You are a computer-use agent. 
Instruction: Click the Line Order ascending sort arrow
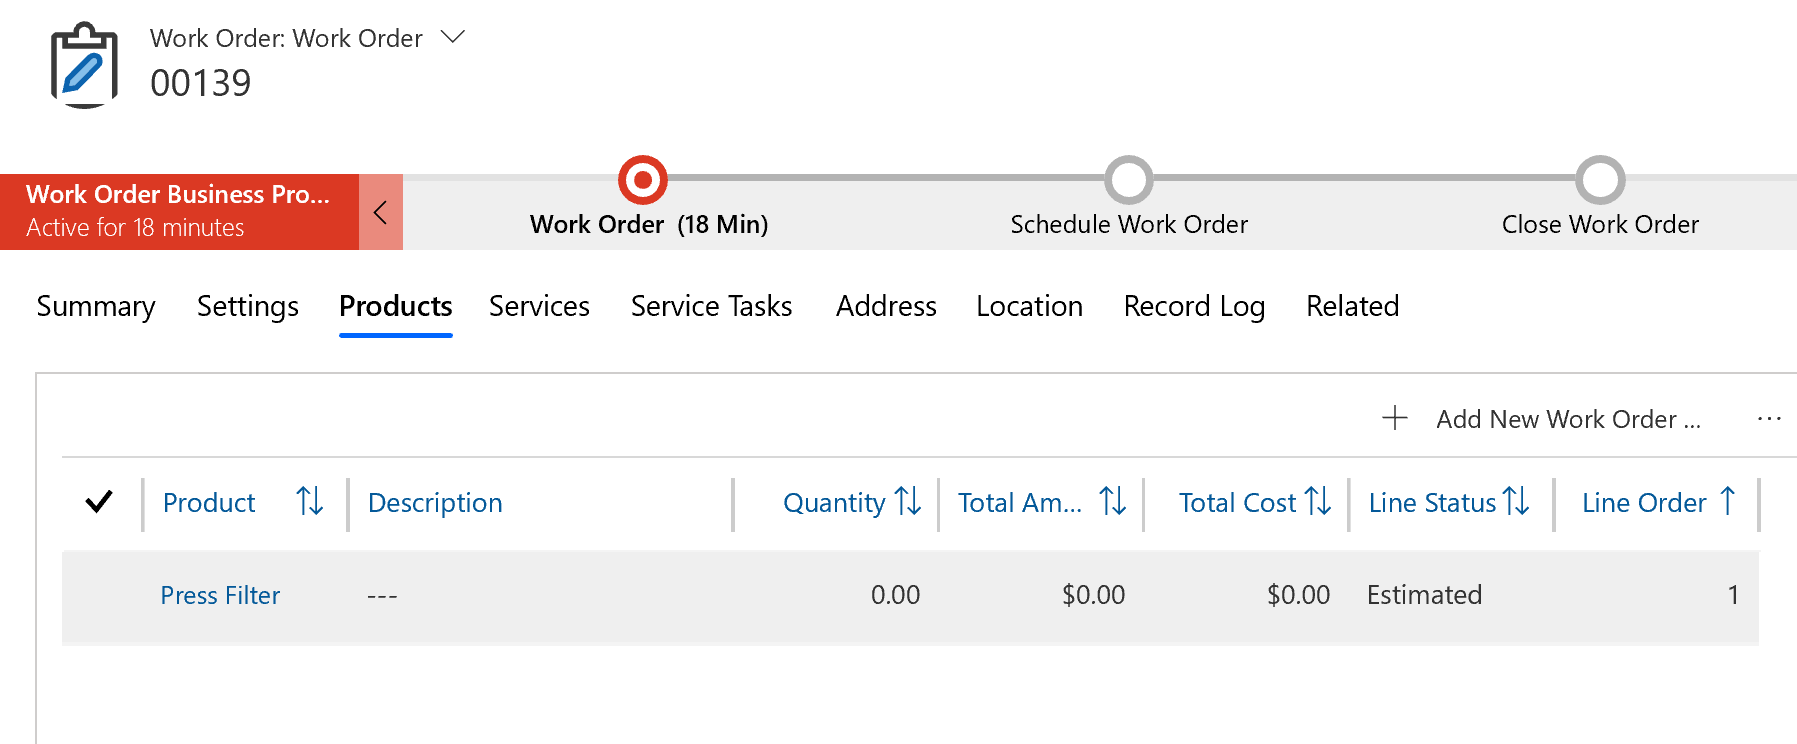click(x=1729, y=503)
